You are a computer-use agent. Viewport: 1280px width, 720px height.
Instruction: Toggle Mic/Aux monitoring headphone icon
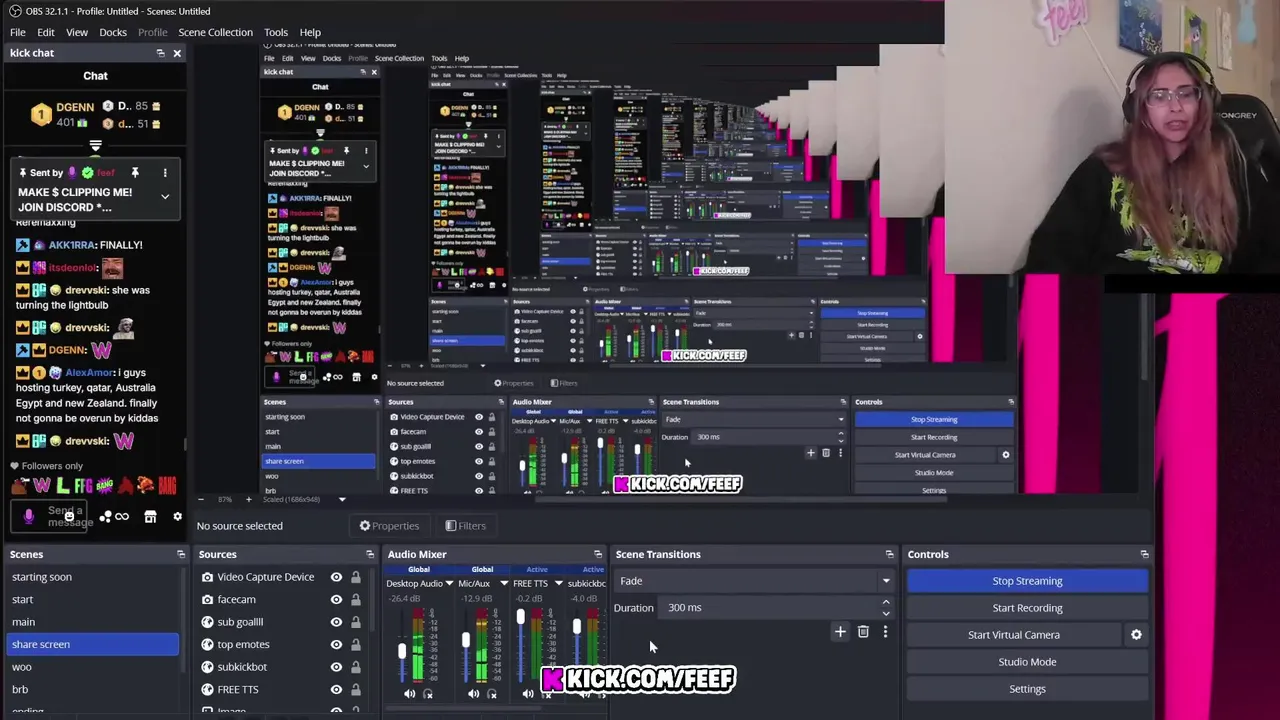[x=491, y=694]
